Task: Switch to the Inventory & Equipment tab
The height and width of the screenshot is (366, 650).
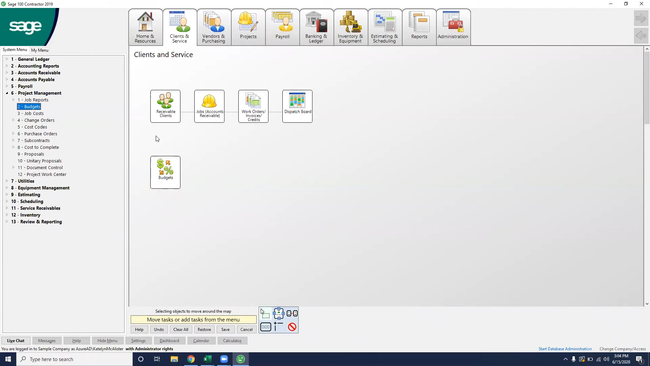Action: 350,27
